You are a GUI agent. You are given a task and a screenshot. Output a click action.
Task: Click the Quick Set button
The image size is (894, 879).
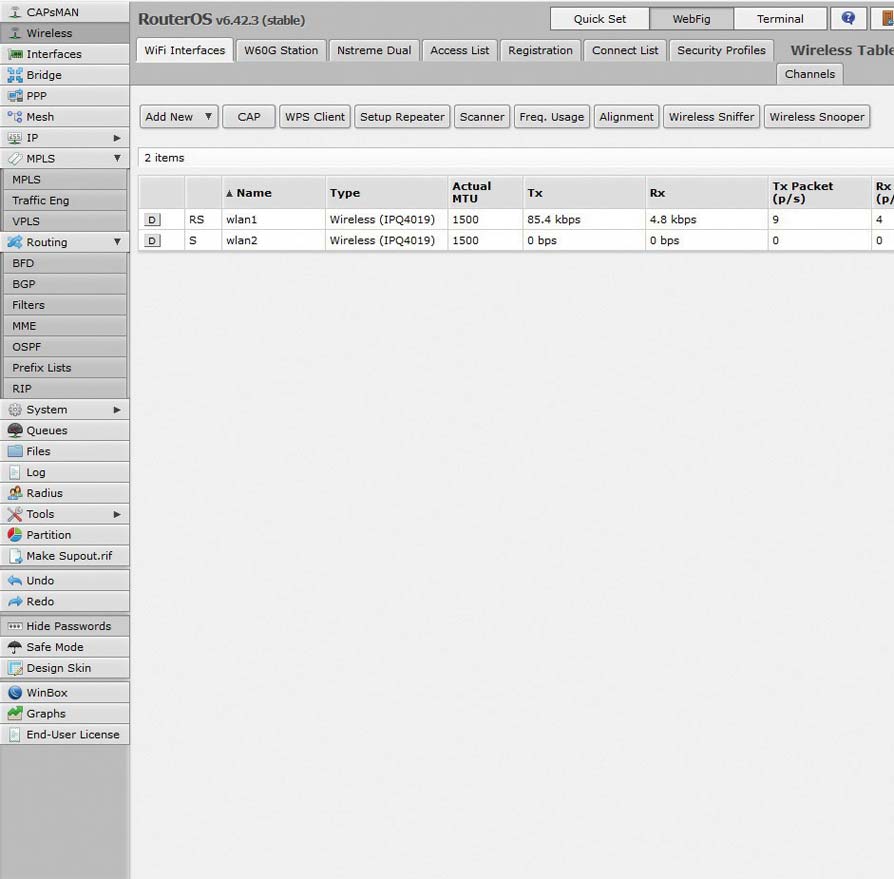600,19
